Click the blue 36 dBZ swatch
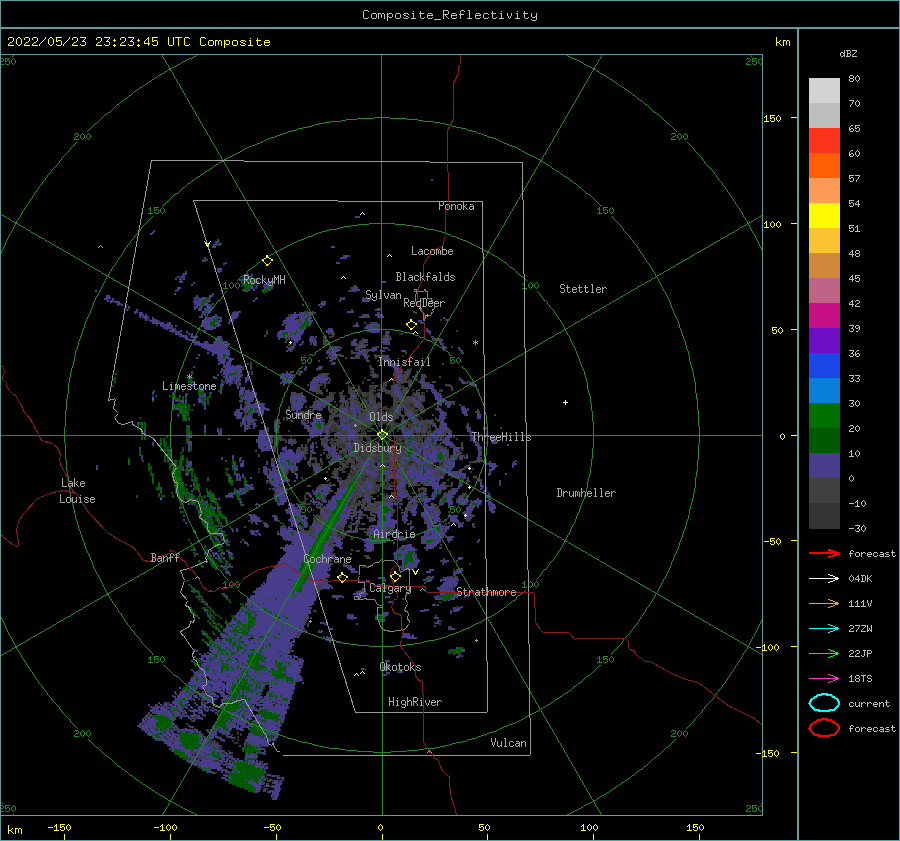The width and height of the screenshot is (900, 841). click(x=824, y=365)
